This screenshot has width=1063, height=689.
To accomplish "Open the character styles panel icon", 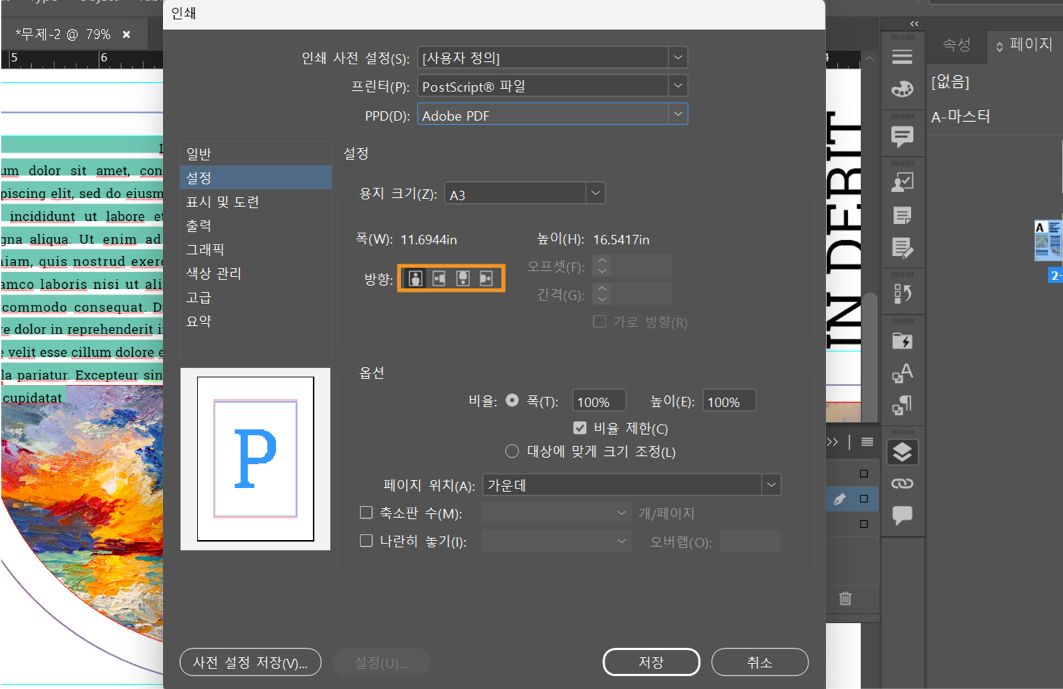I will click(902, 373).
